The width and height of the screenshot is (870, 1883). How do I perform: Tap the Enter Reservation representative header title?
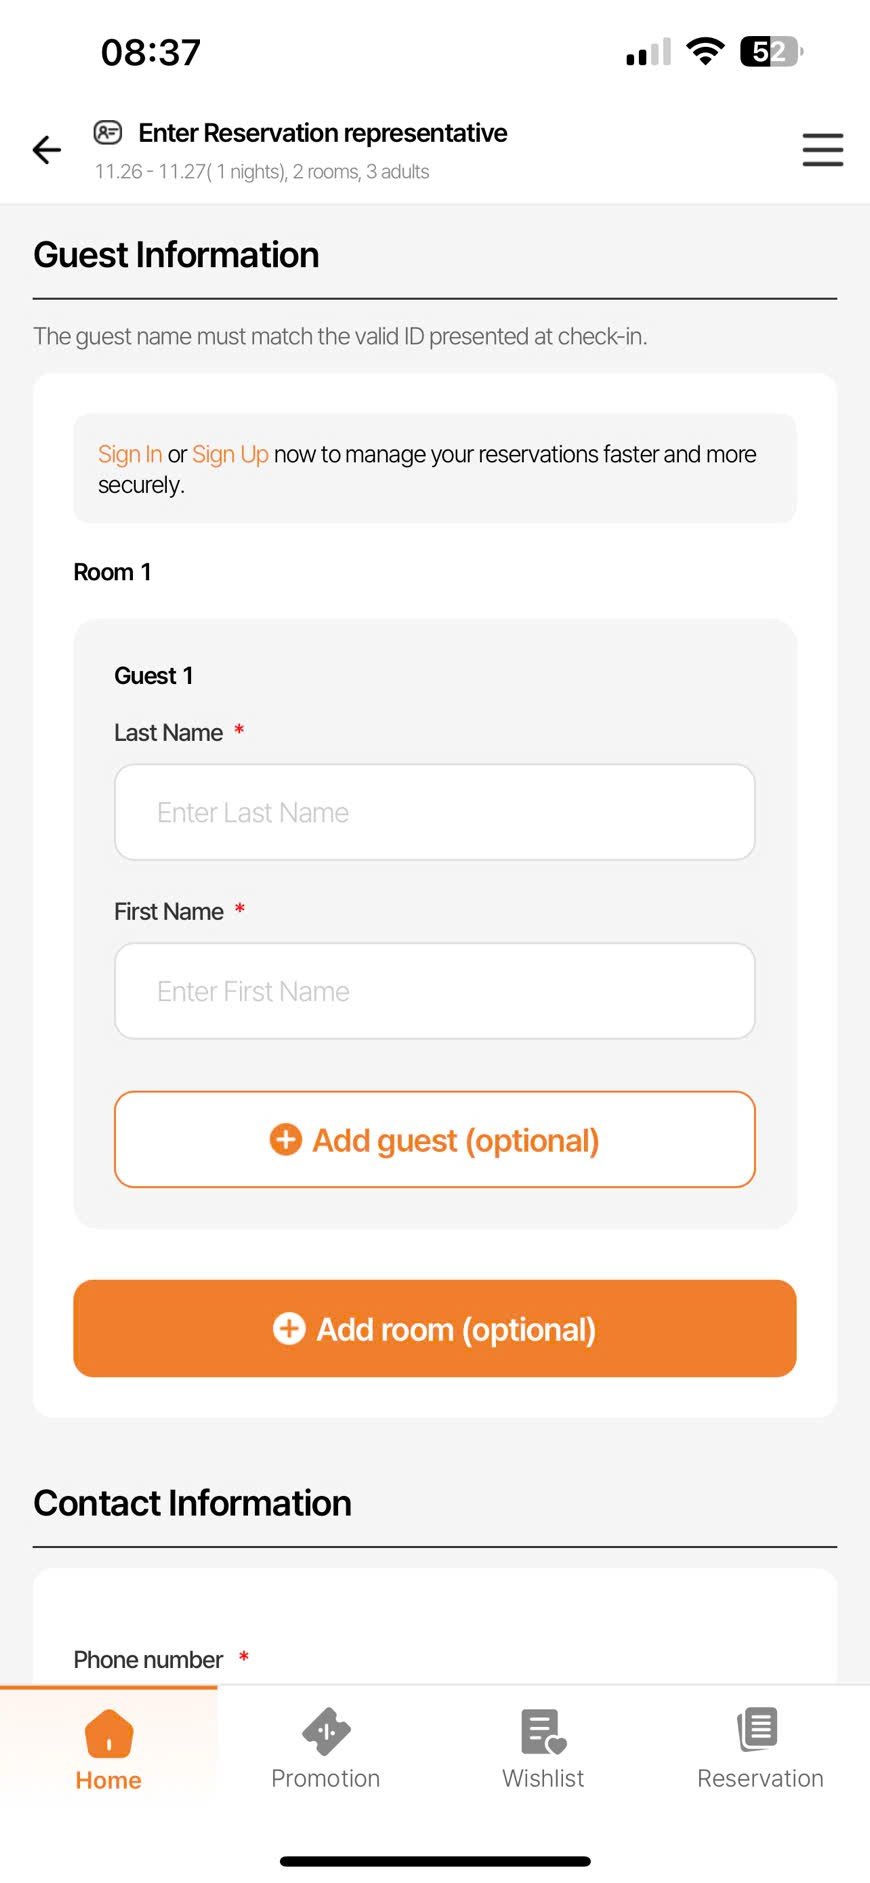(x=323, y=133)
